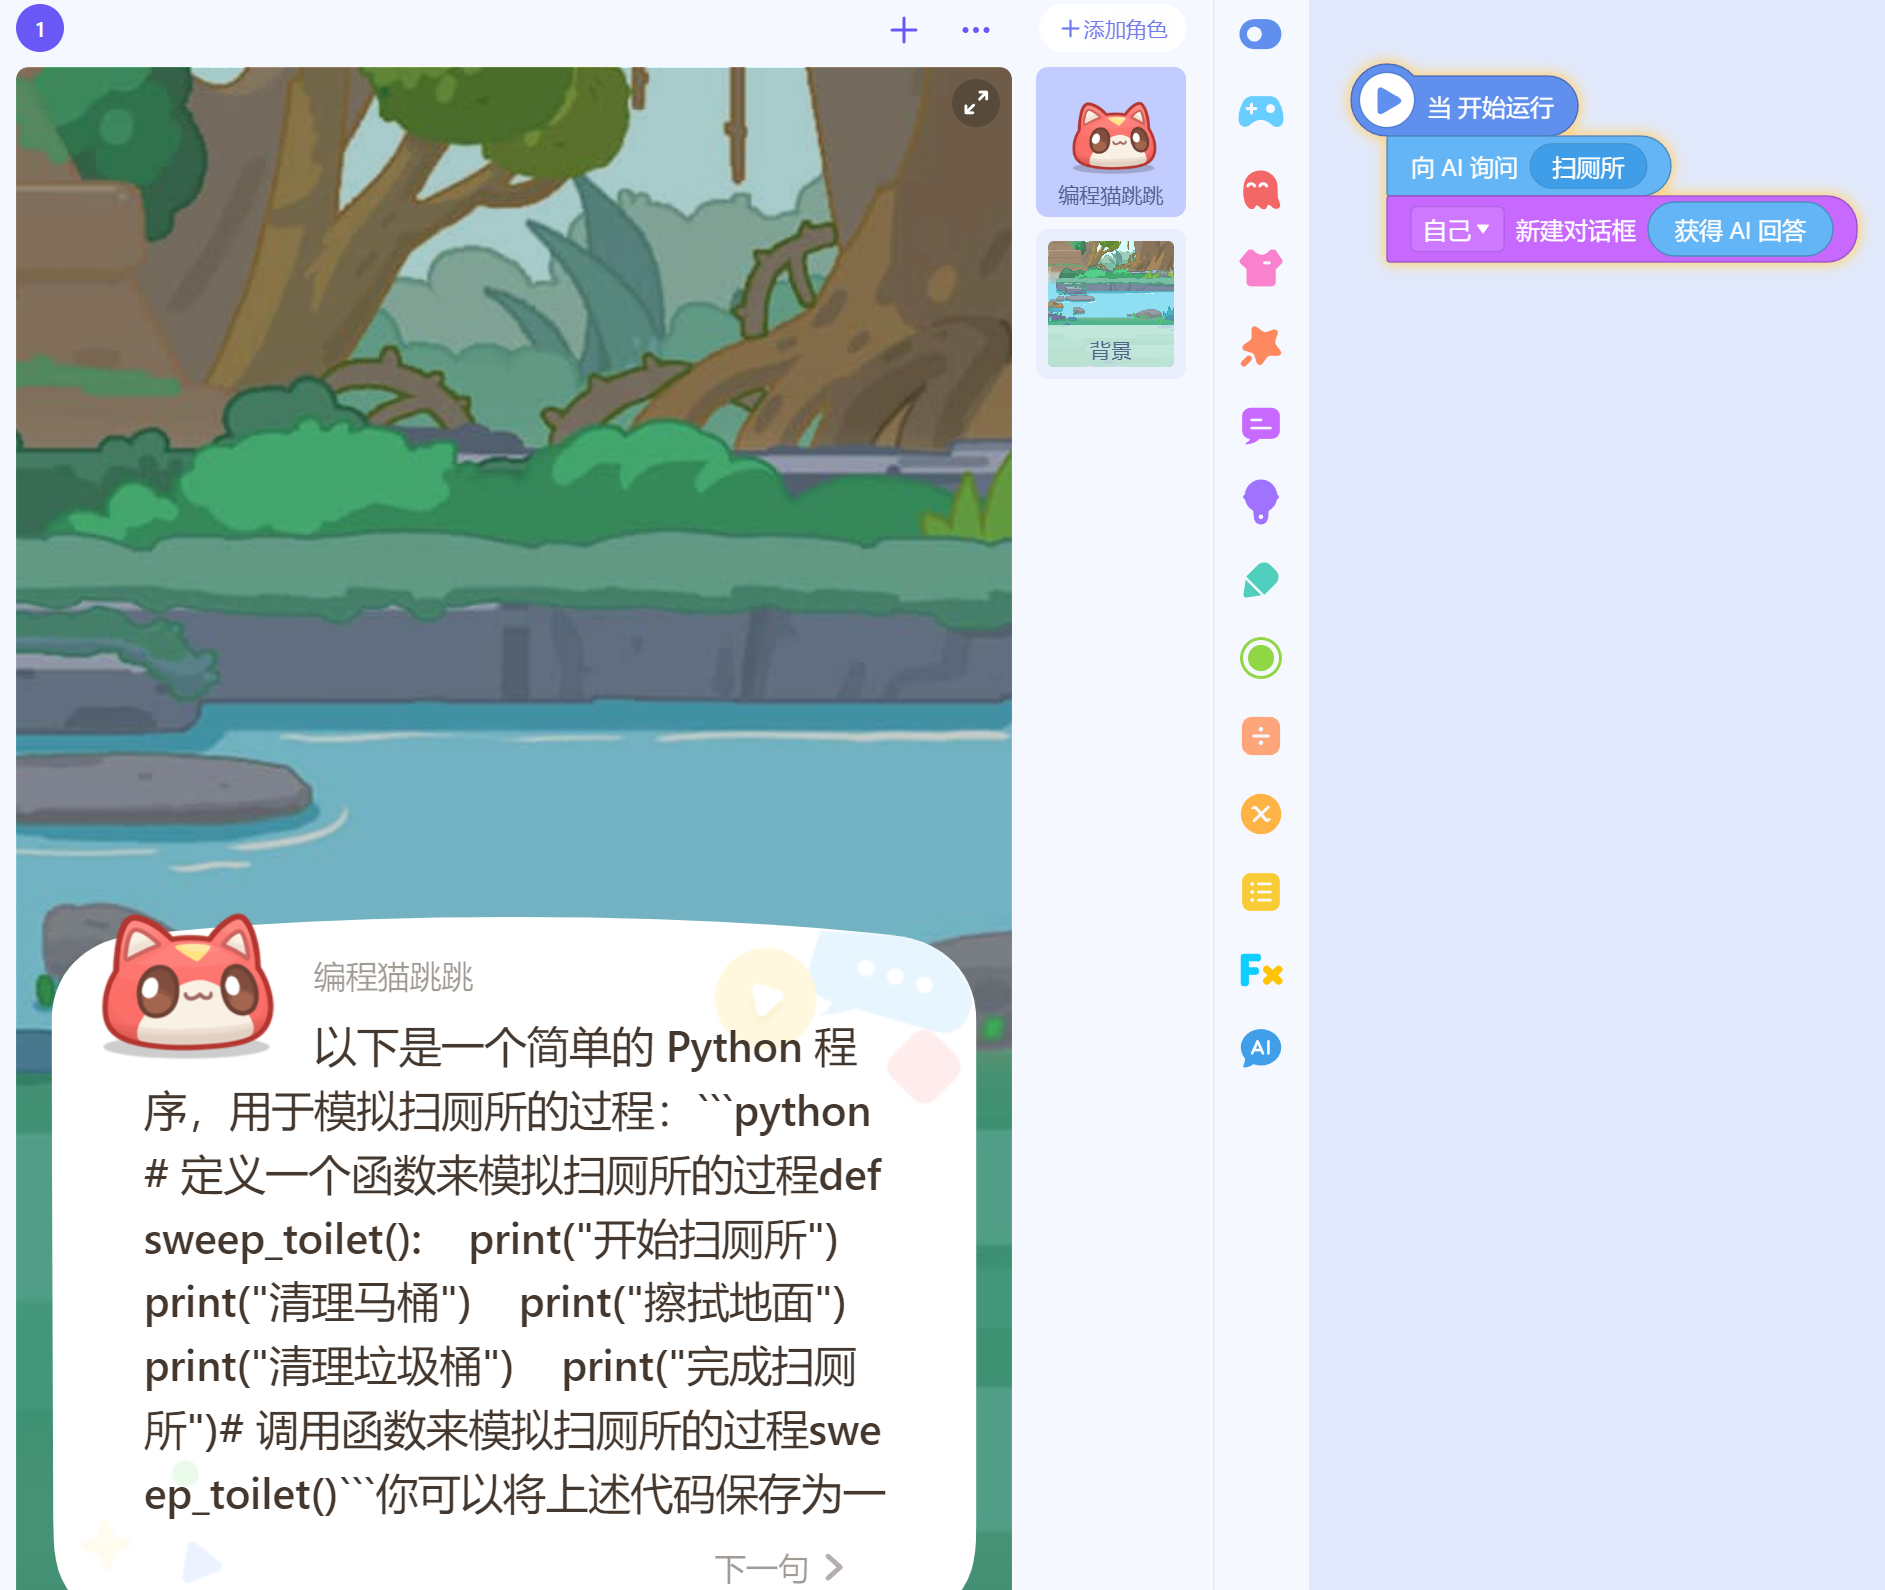Image resolution: width=1885 pixels, height=1590 pixels.
Task: Open the purple speech bubble dialog category
Action: [x=1260, y=425]
